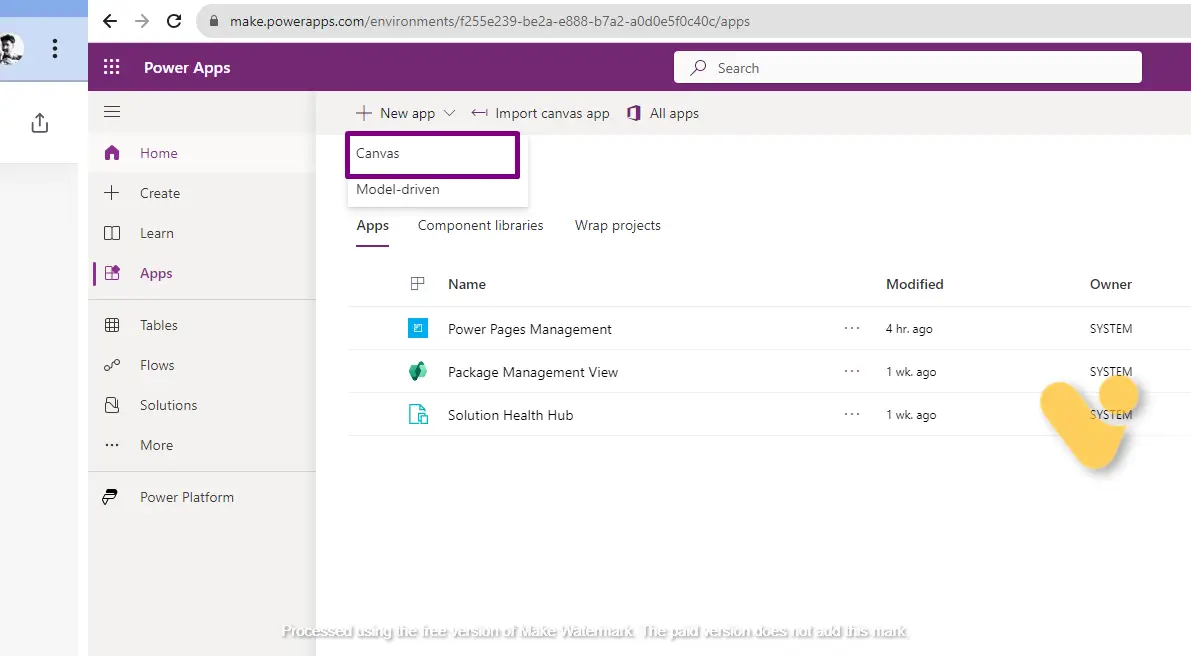The image size is (1191, 656).
Task: Open the Learn navigation link
Action: pos(156,233)
